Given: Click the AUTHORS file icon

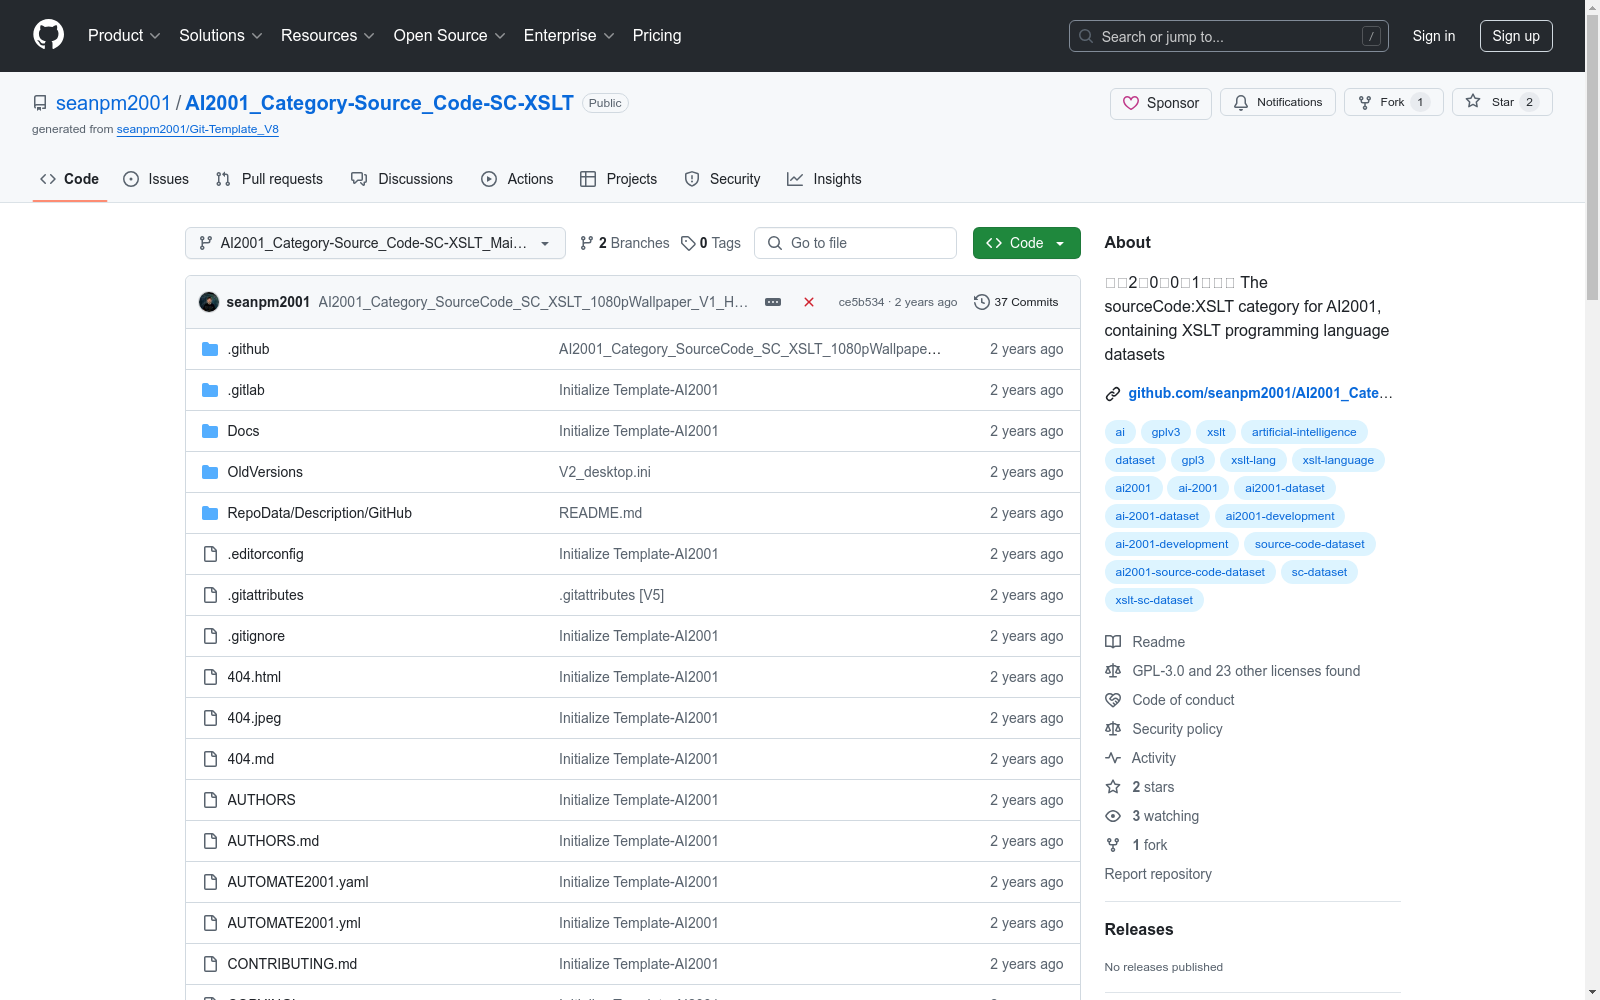Looking at the screenshot, I should click(x=210, y=800).
